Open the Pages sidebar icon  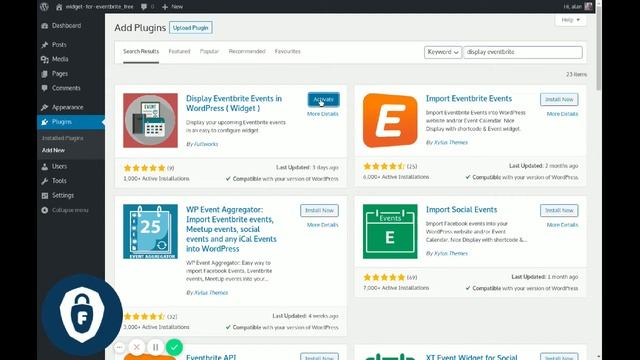click(44, 74)
